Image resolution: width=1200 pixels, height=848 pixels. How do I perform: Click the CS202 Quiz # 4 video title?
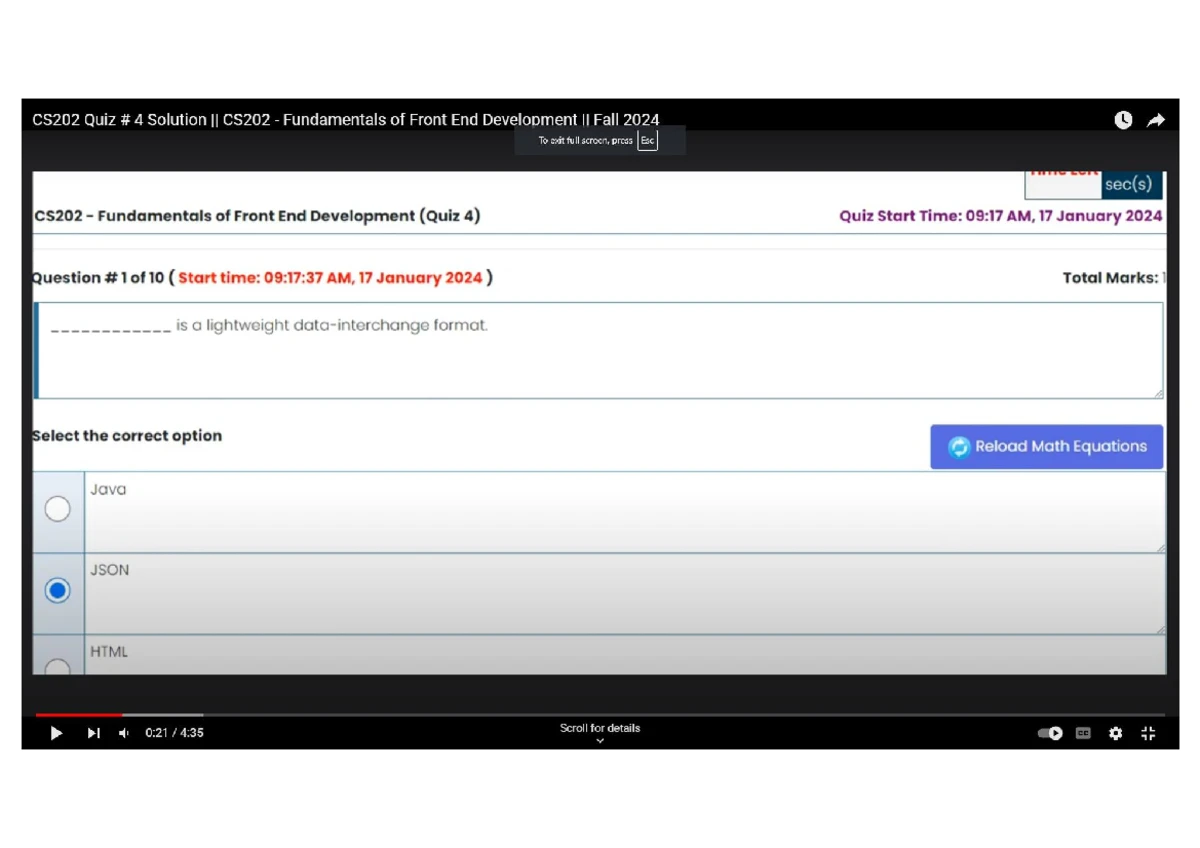(x=345, y=119)
